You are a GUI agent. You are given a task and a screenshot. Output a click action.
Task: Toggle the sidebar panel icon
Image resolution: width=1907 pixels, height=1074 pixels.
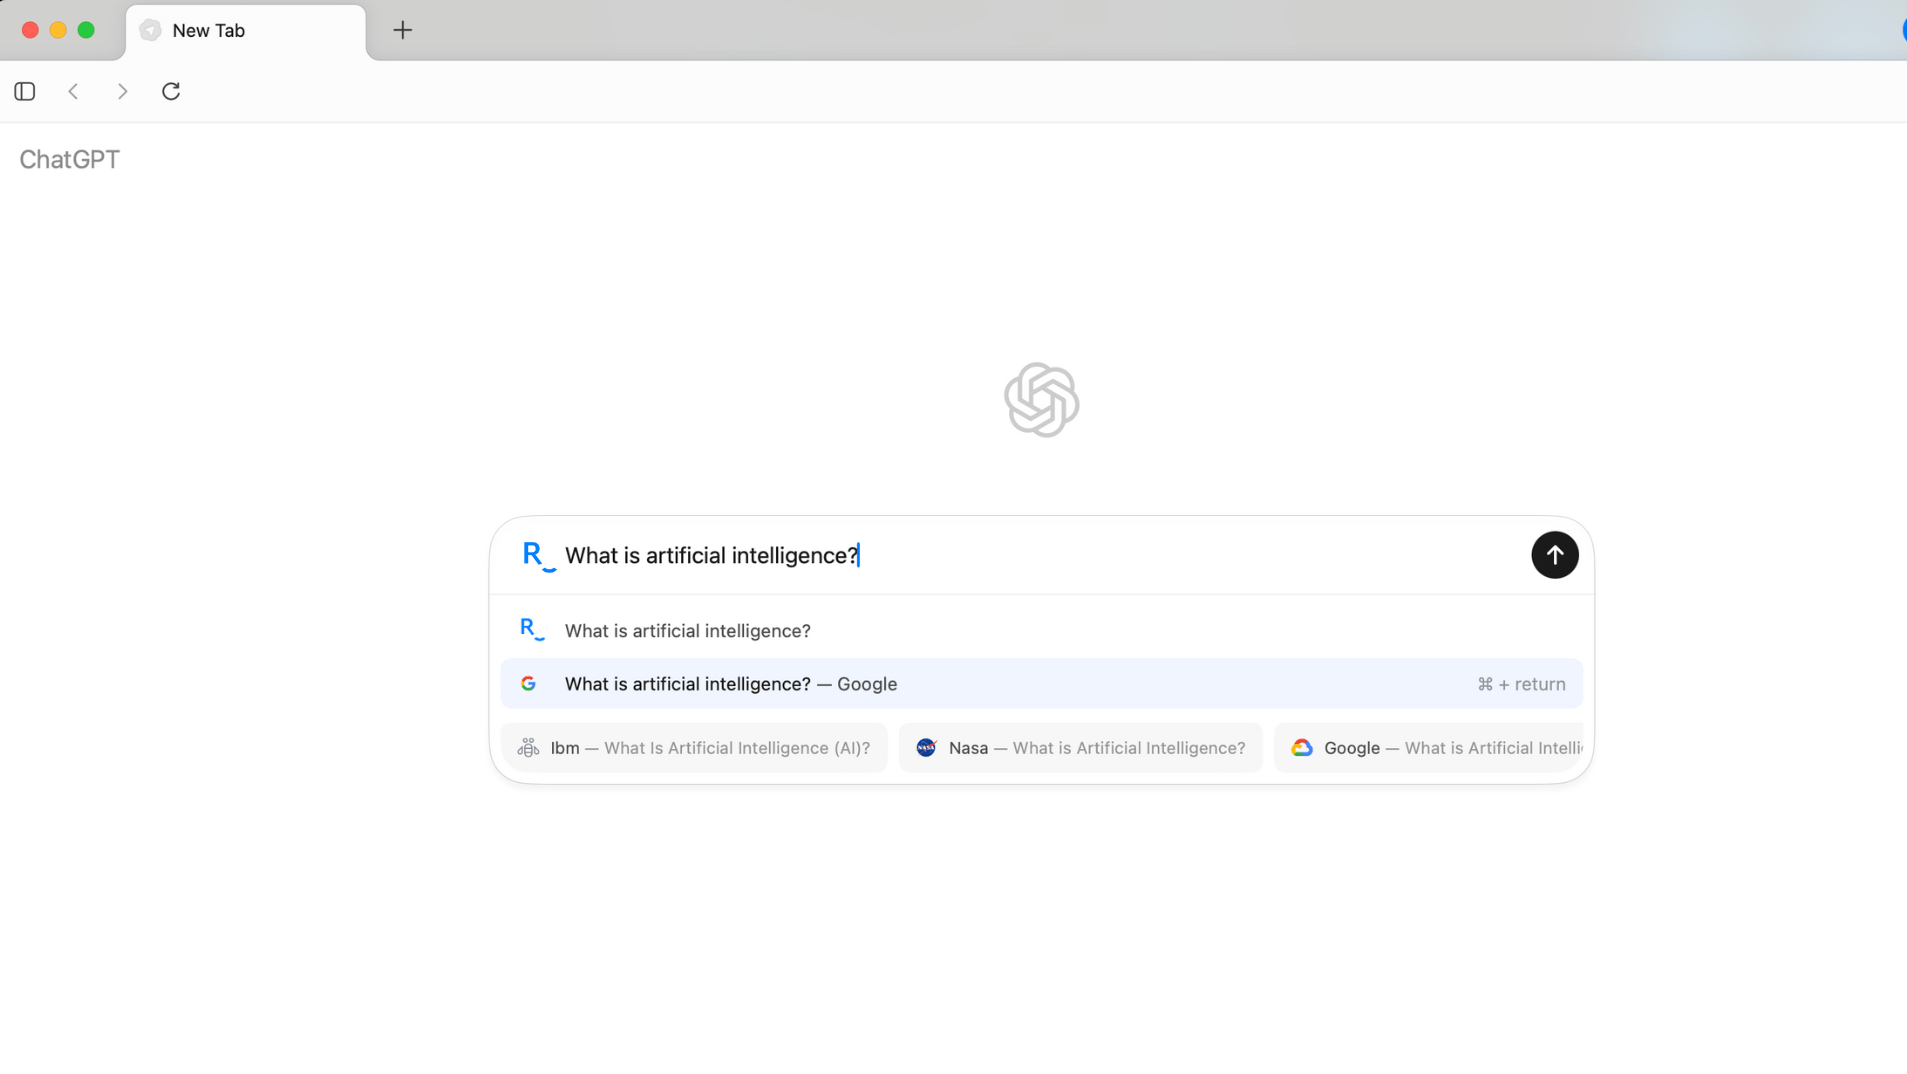tap(24, 91)
